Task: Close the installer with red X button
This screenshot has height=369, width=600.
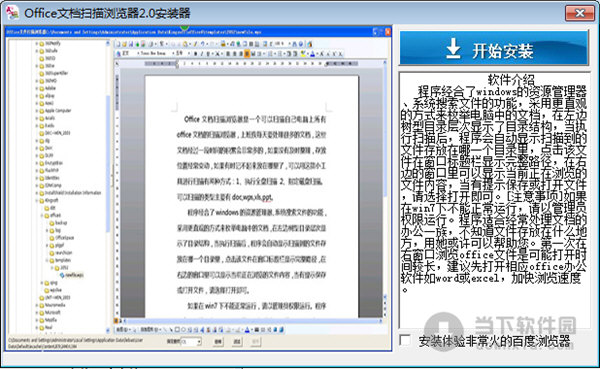Action: tap(579, 13)
